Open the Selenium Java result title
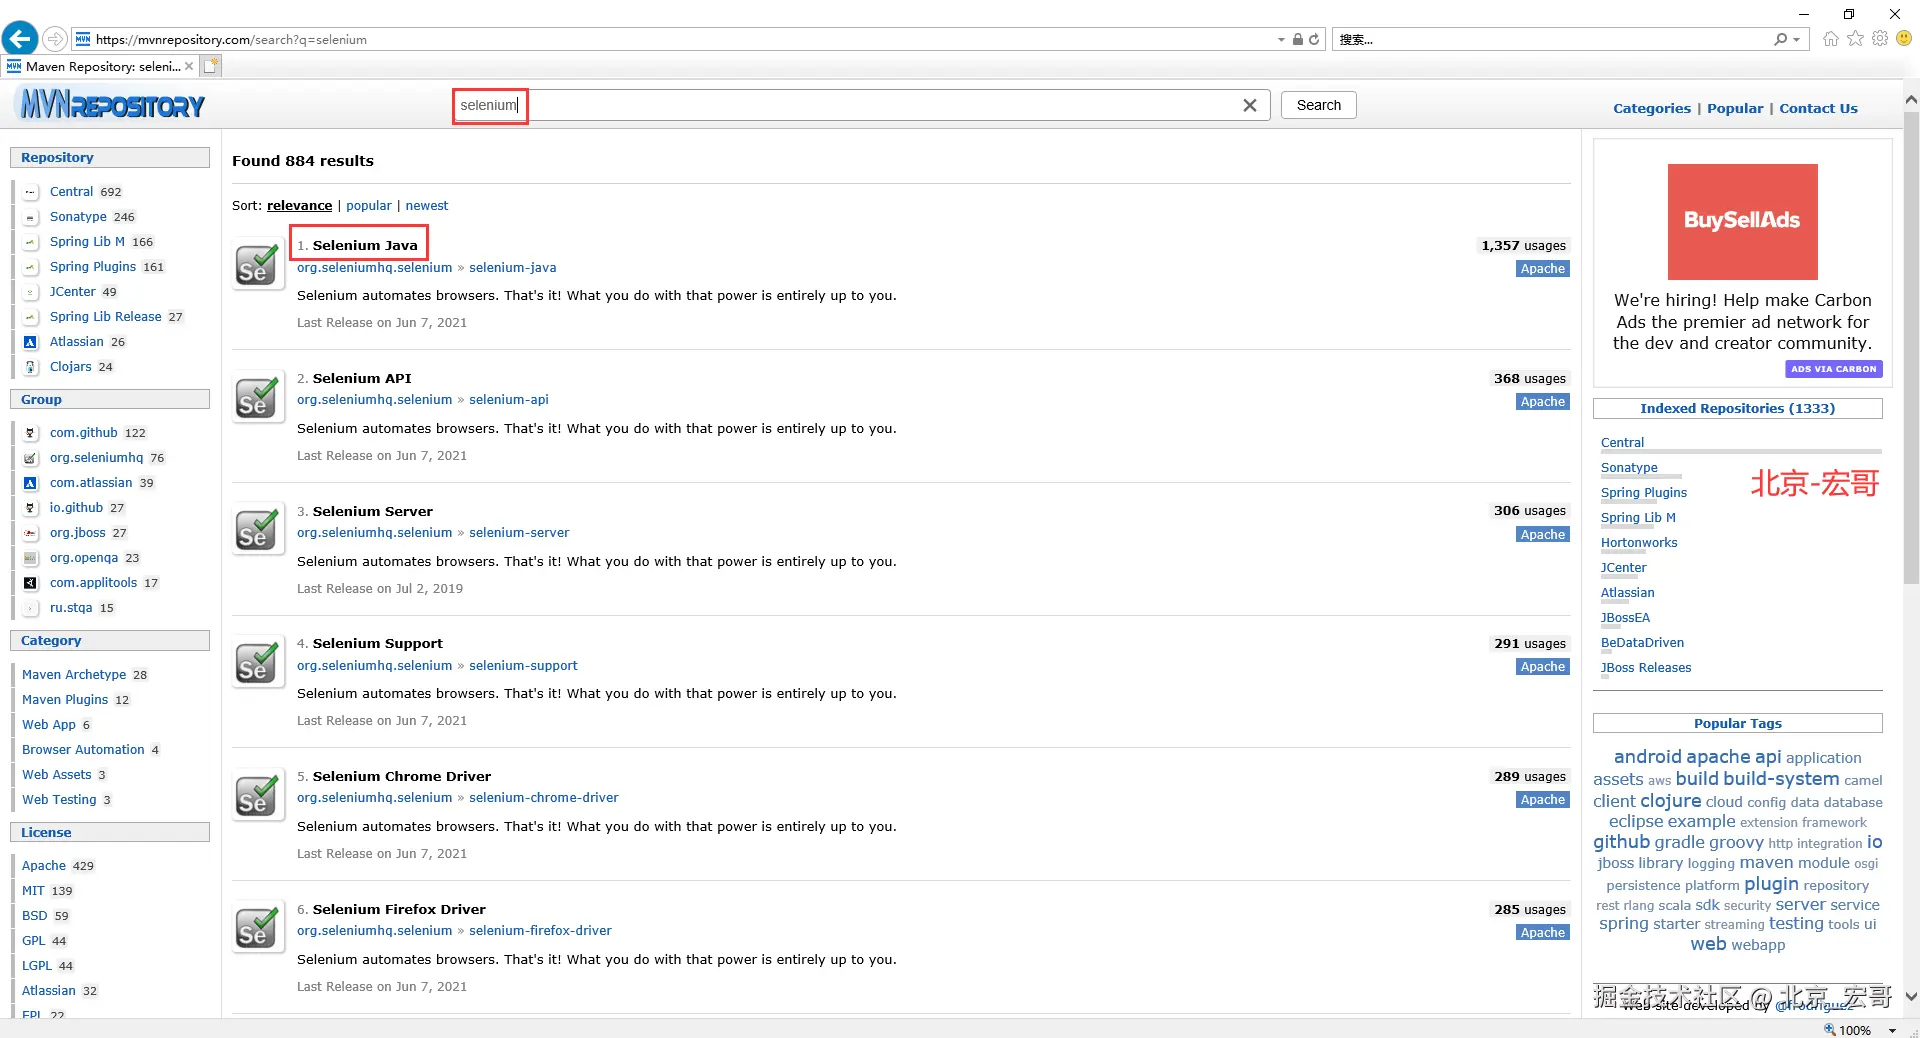The image size is (1920, 1038). (365, 245)
